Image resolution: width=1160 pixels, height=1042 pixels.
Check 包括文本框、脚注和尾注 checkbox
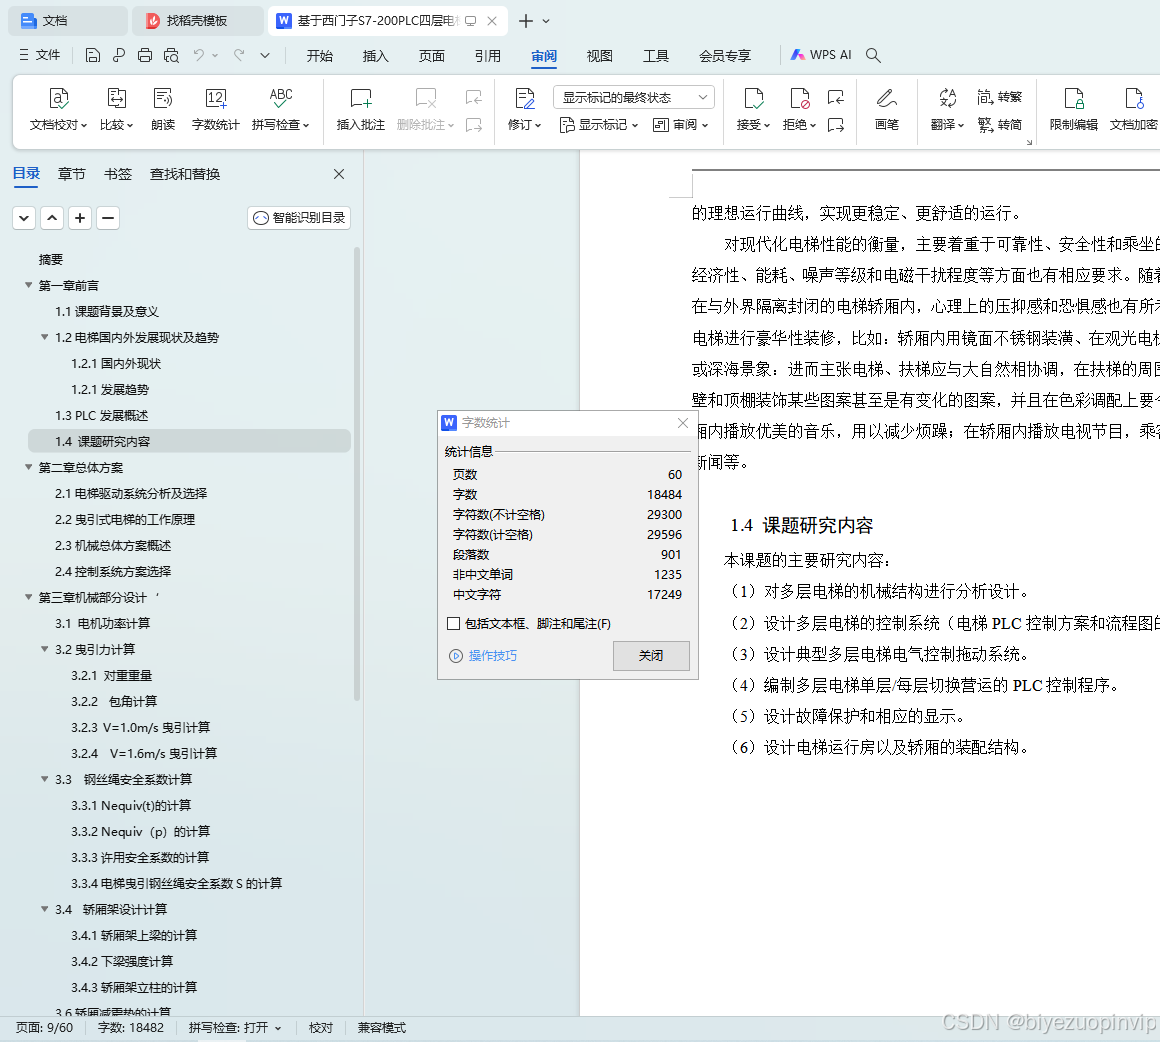453,624
